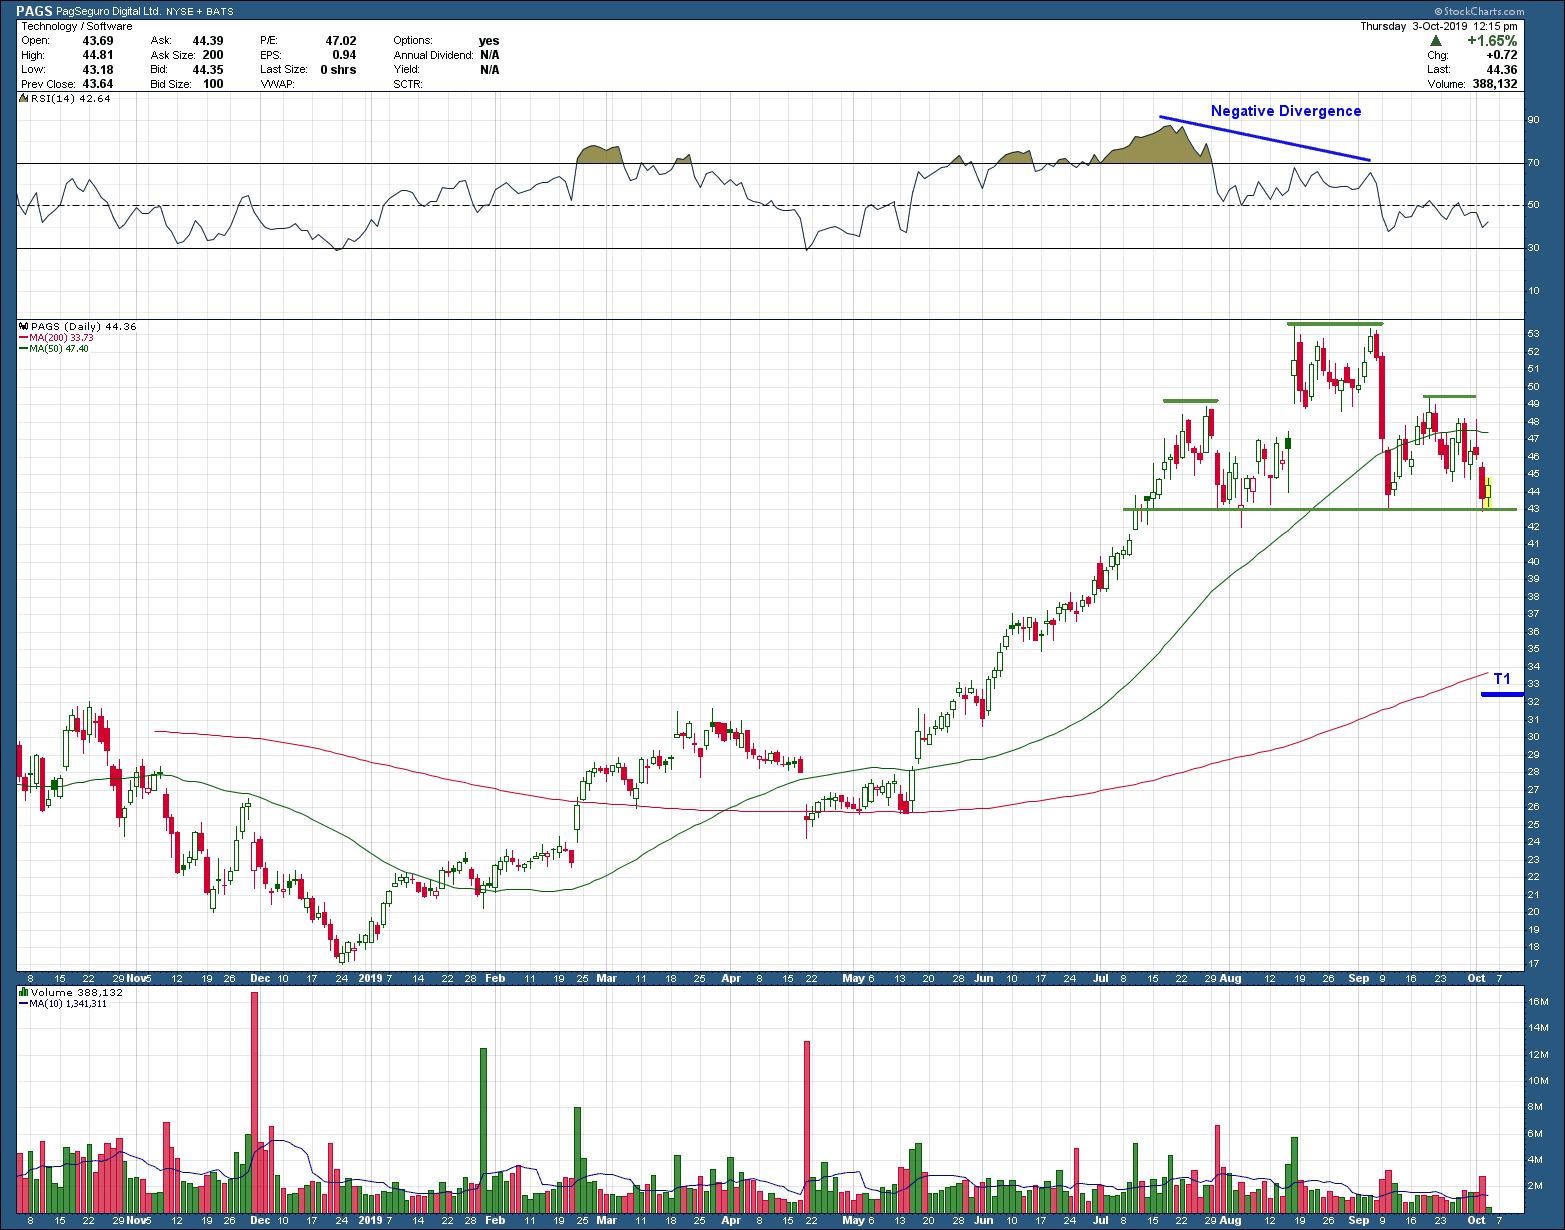Select the Ask 44.39 value
The width and height of the screenshot is (1565, 1230).
208,41
